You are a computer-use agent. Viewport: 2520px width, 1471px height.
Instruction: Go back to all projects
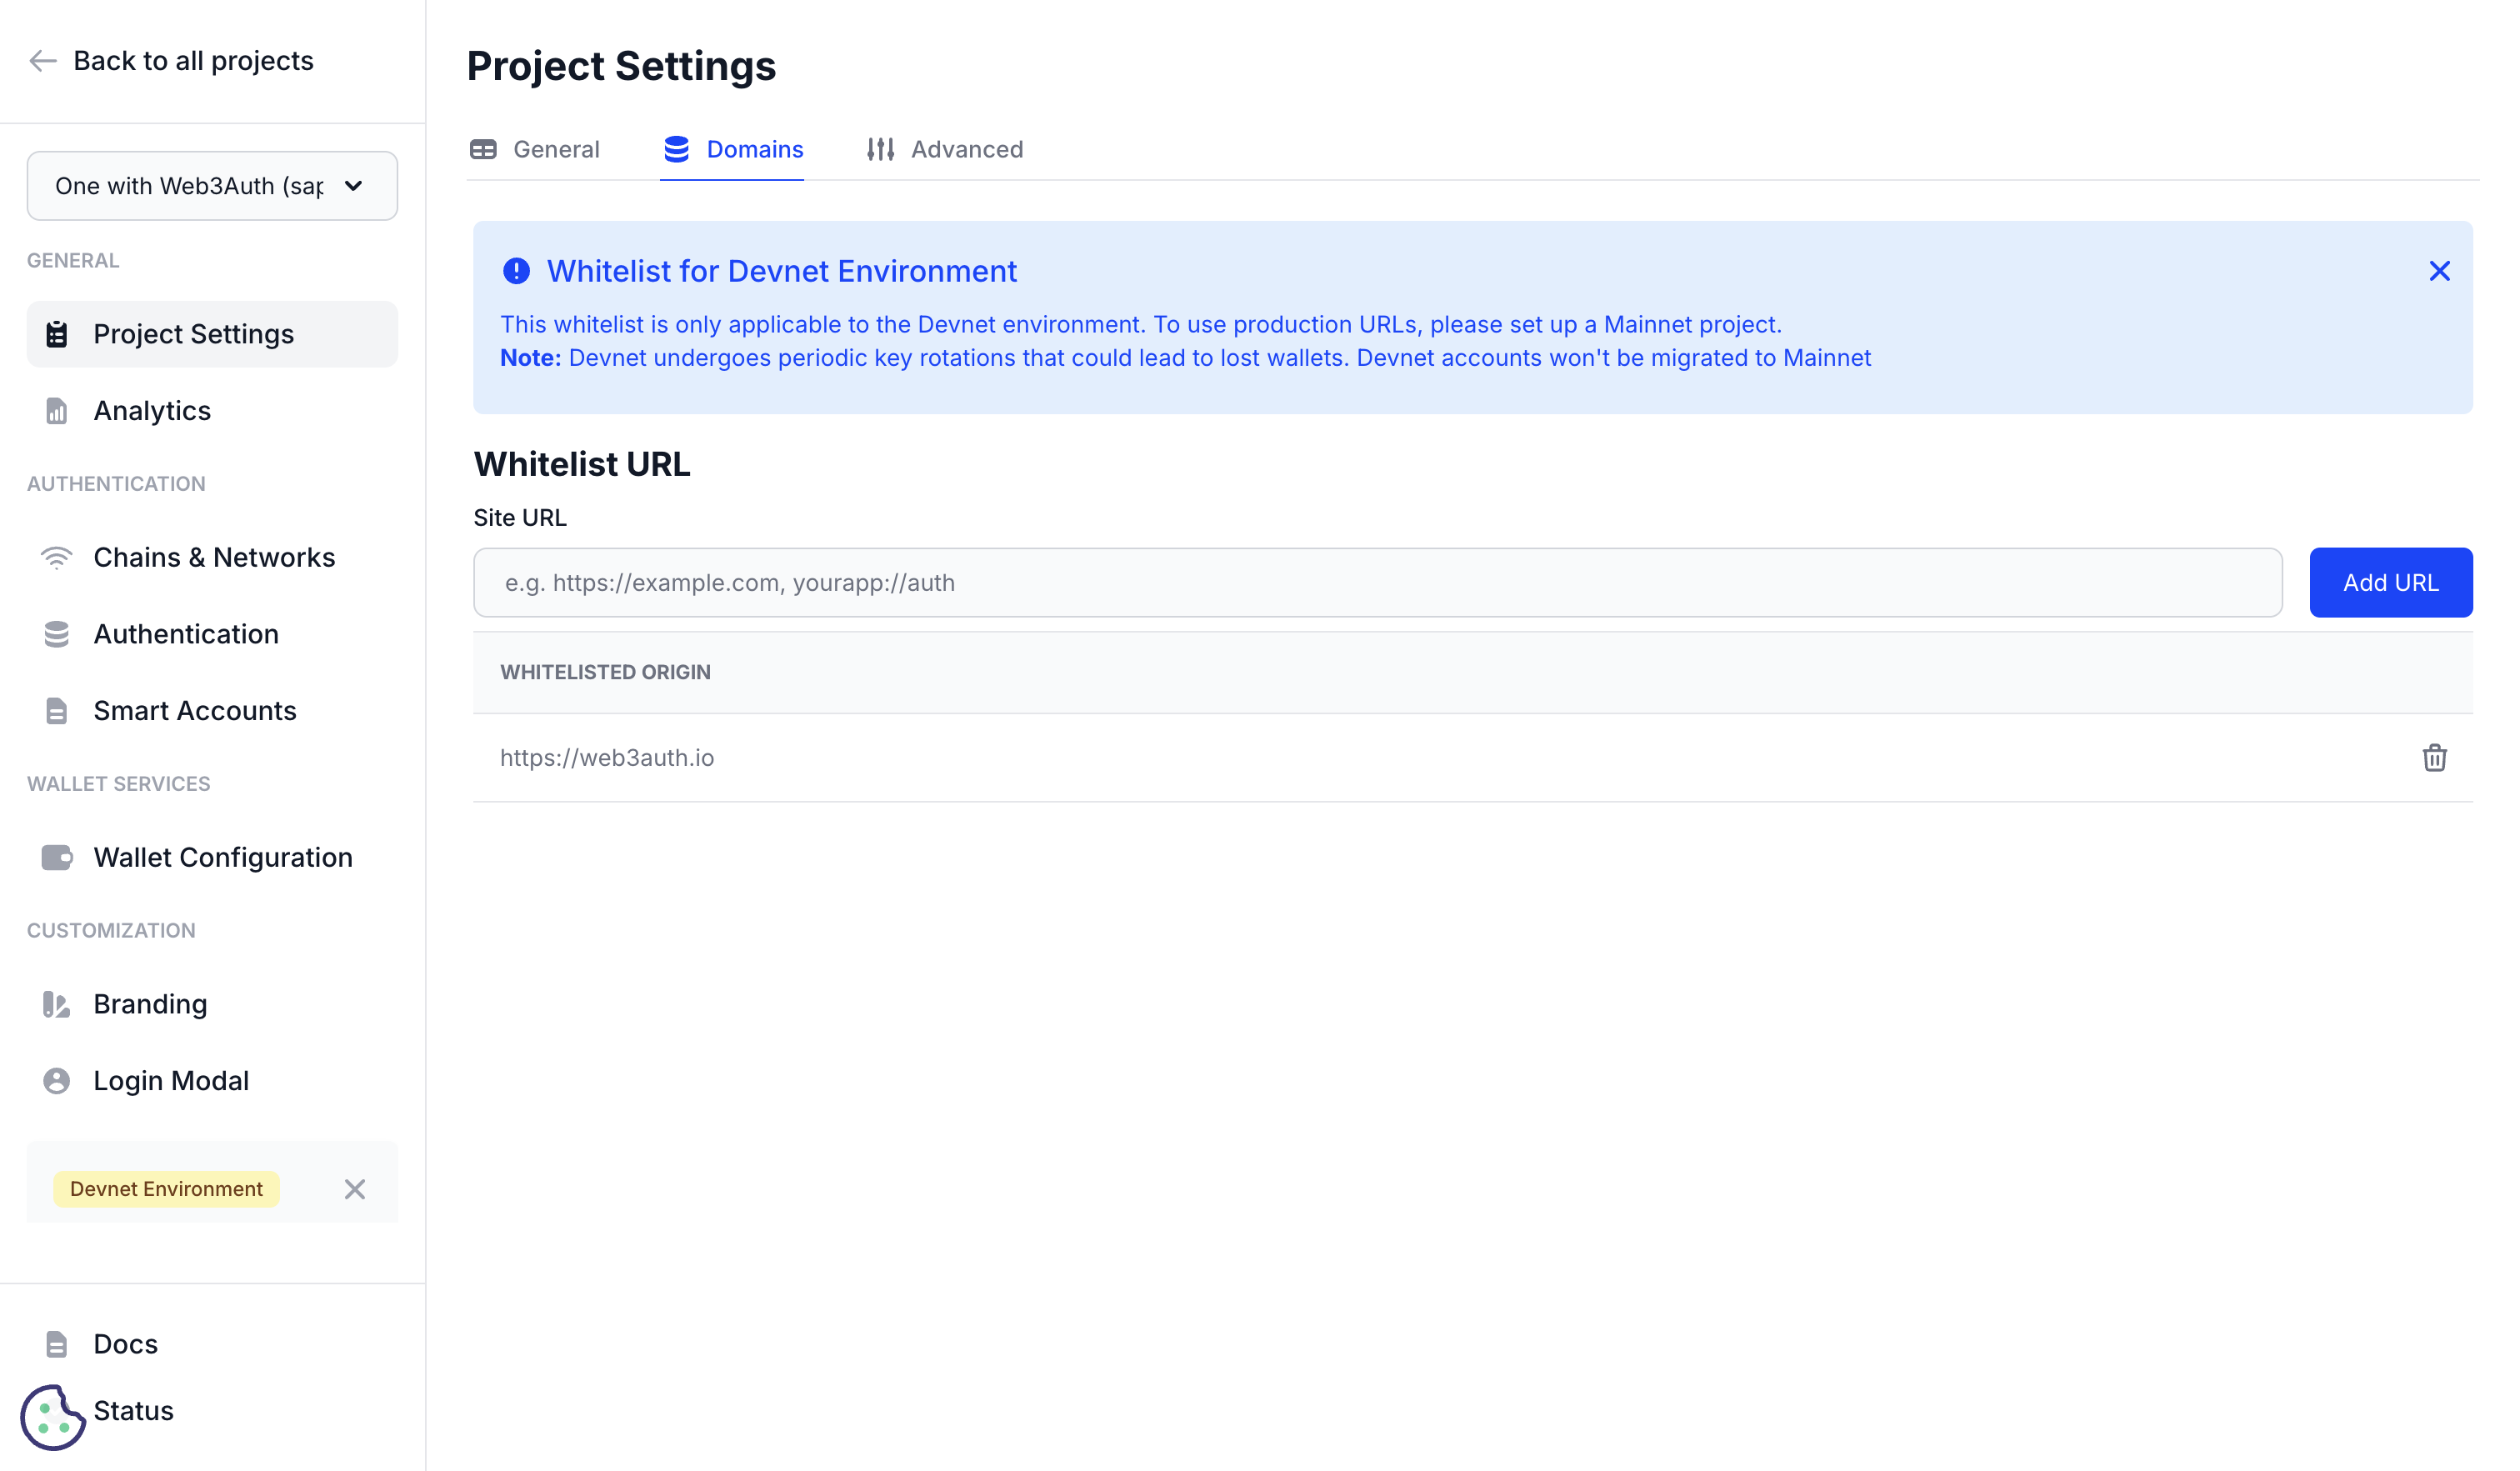(170, 61)
